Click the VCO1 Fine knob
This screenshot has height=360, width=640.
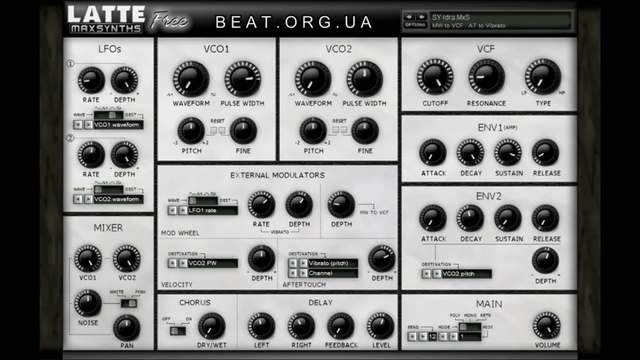point(243,131)
